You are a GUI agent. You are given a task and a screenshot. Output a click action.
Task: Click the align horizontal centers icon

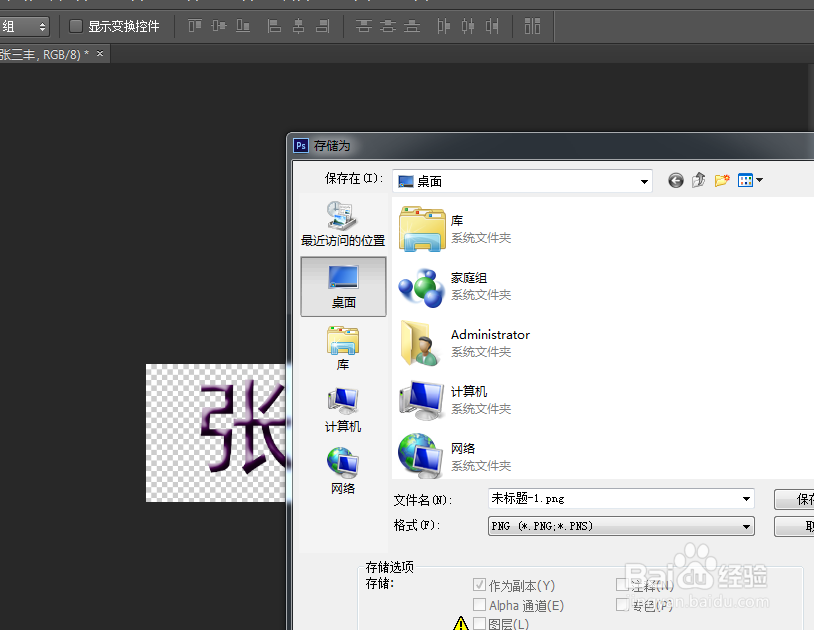click(298, 26)
